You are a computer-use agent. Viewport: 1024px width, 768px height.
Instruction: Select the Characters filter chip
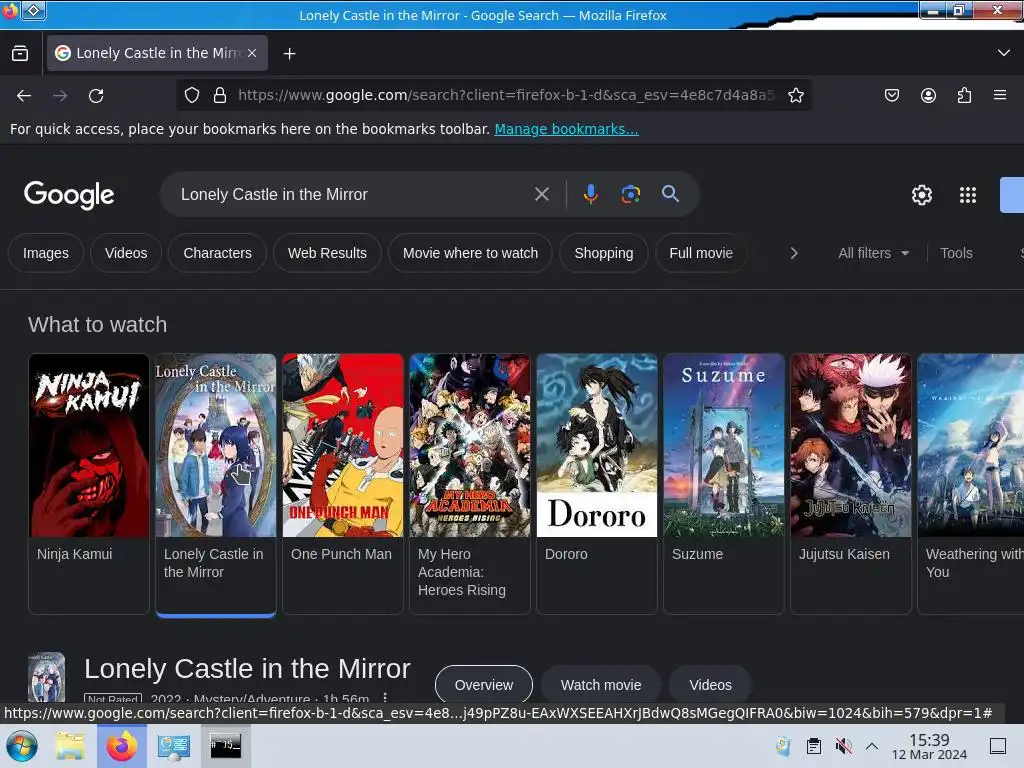[217, 253]
